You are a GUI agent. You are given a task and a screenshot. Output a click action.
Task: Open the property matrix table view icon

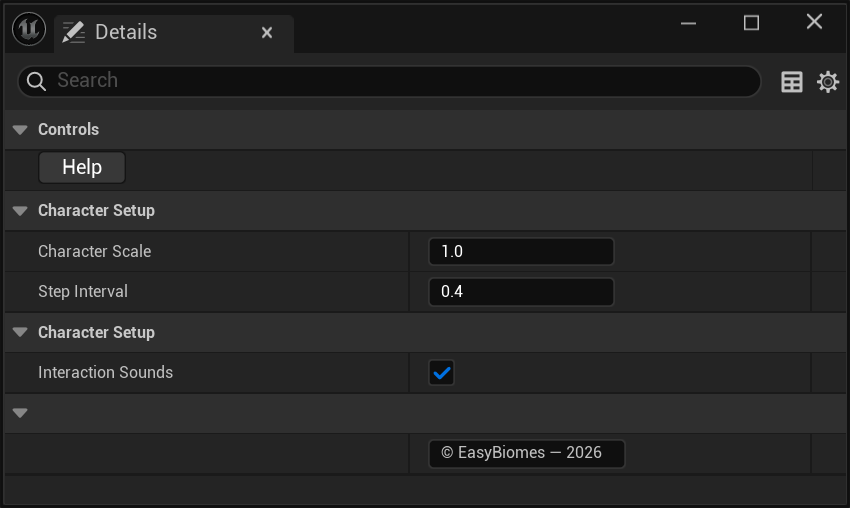791,82
